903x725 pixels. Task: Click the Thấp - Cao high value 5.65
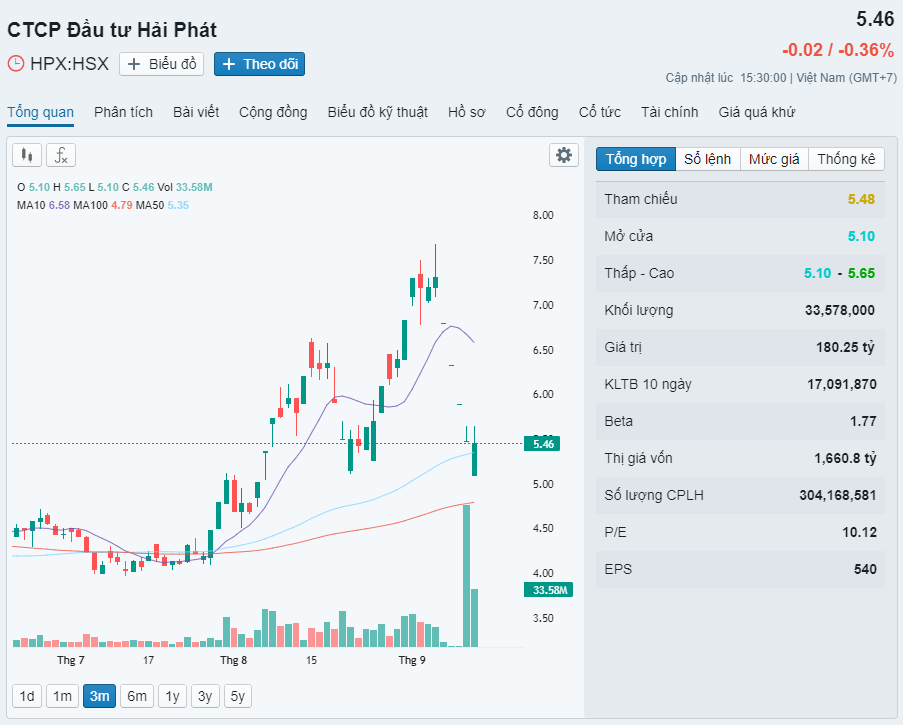click(x=861, y=273)
